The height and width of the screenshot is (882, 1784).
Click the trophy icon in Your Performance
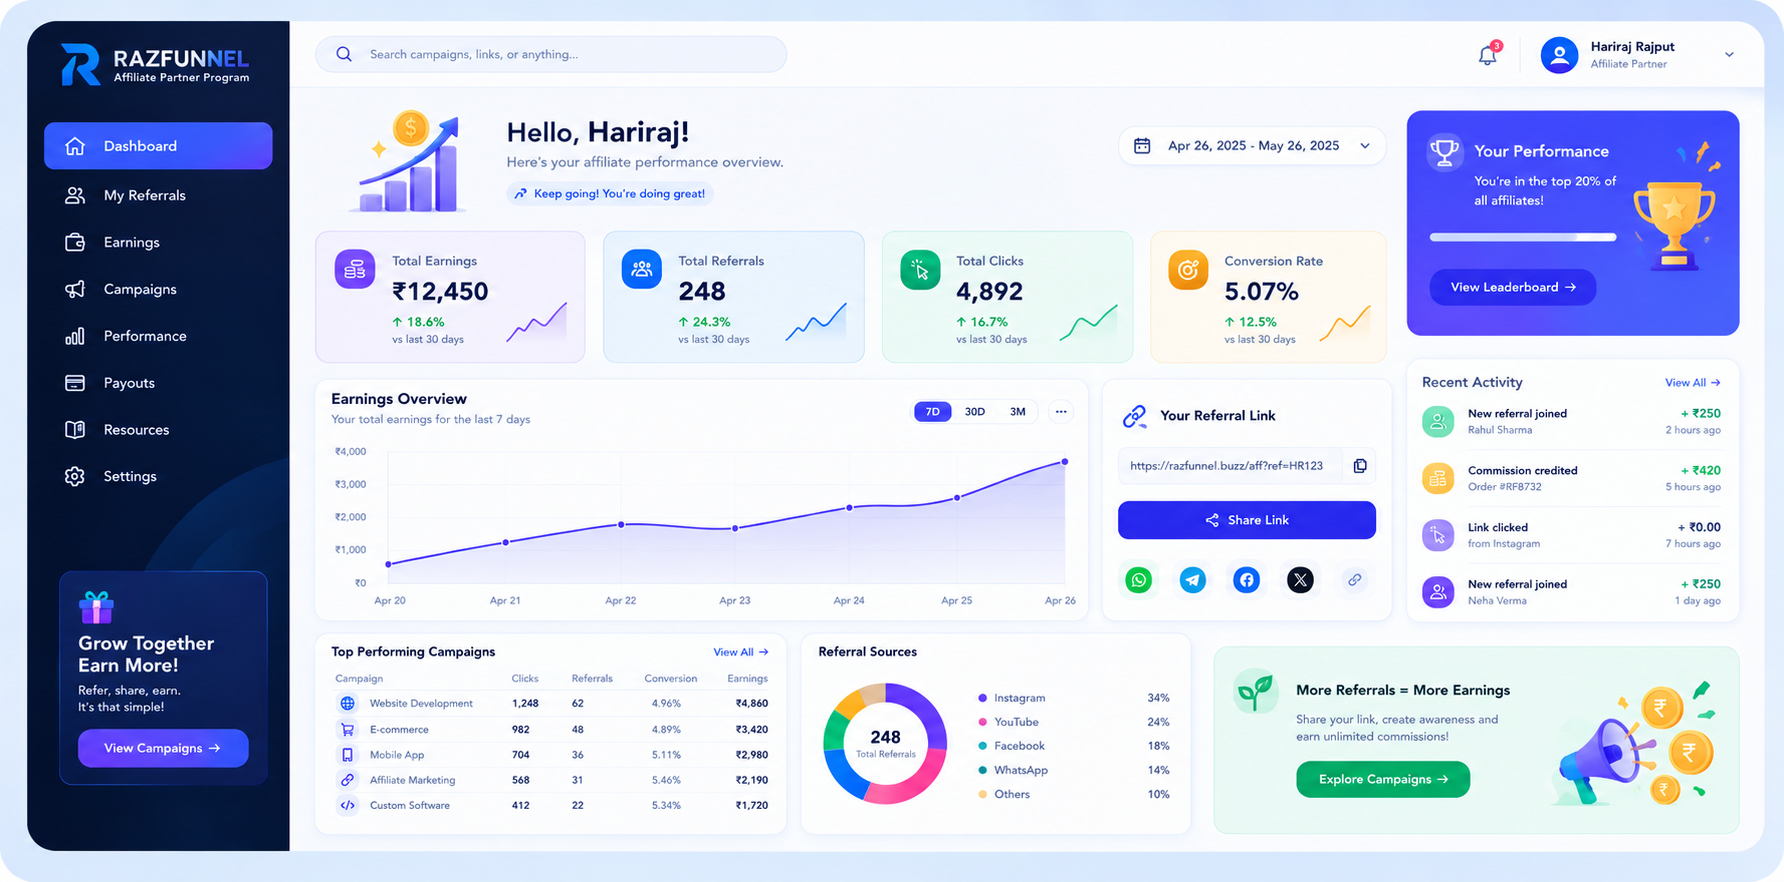pos(1444,152)
